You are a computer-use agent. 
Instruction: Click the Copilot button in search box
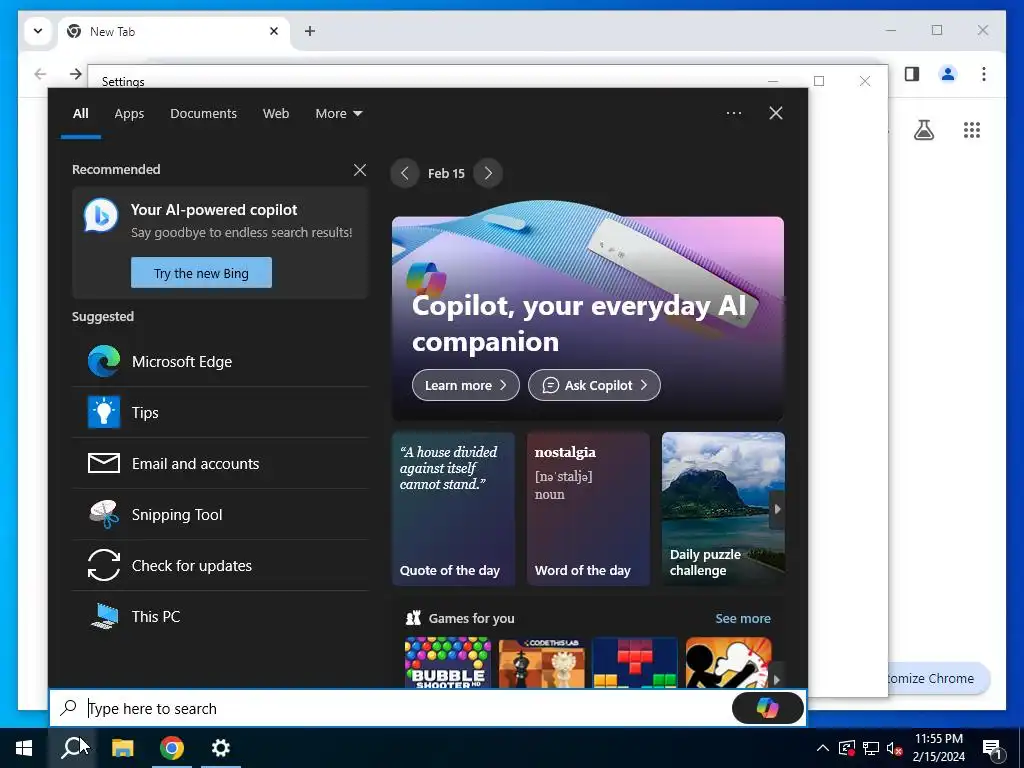(x=767, y=708)
